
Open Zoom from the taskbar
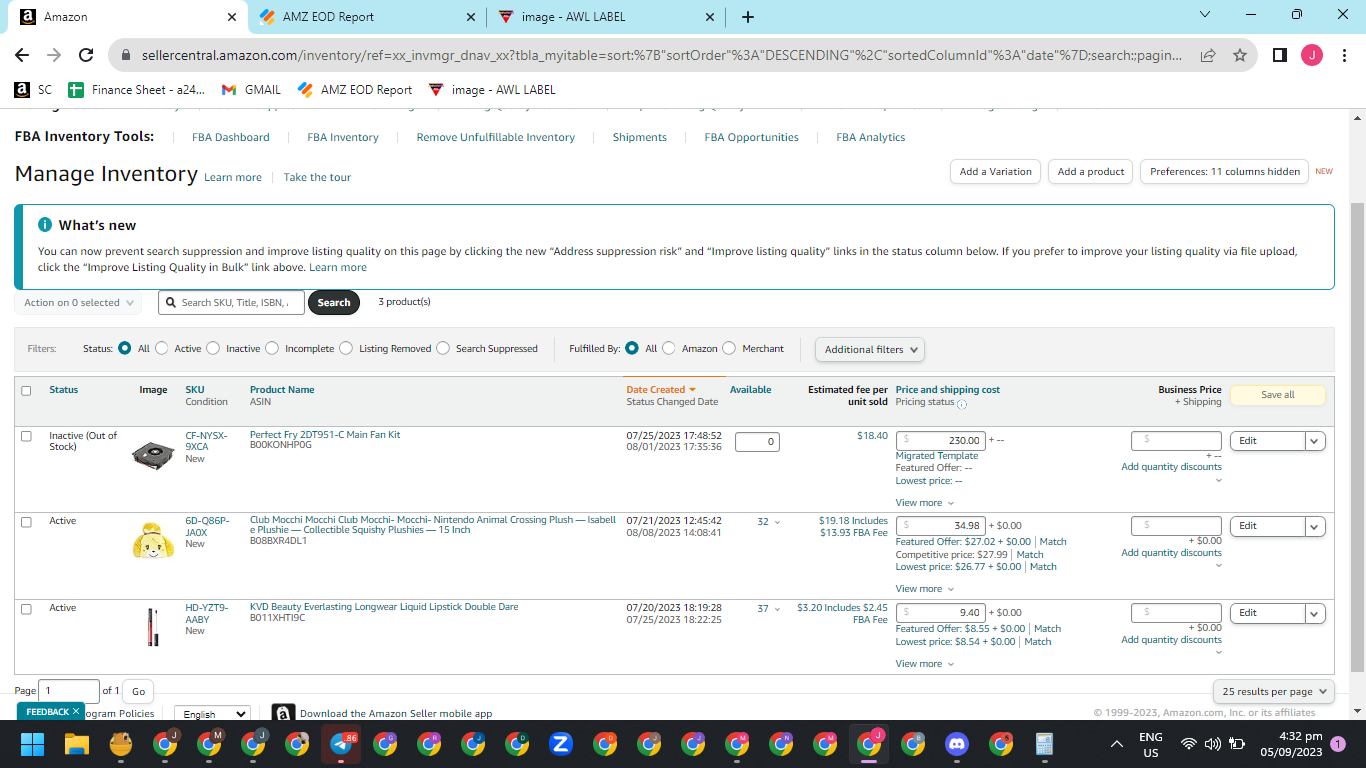tap(561, 744)
